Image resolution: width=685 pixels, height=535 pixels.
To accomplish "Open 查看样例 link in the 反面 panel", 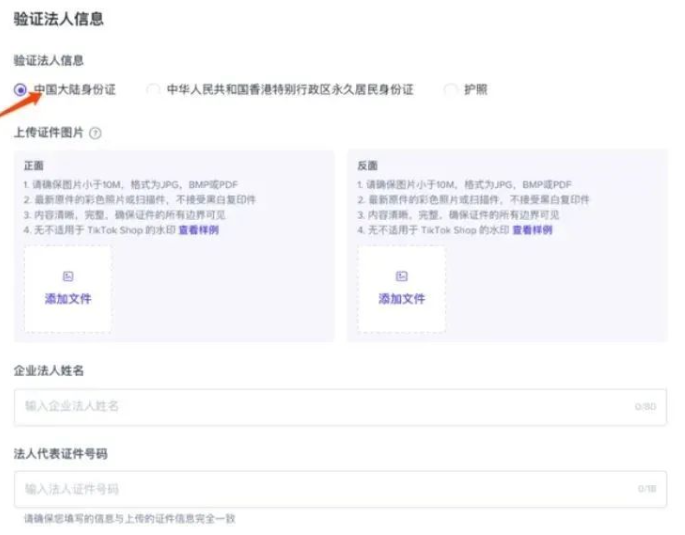I will coord(532,230).
